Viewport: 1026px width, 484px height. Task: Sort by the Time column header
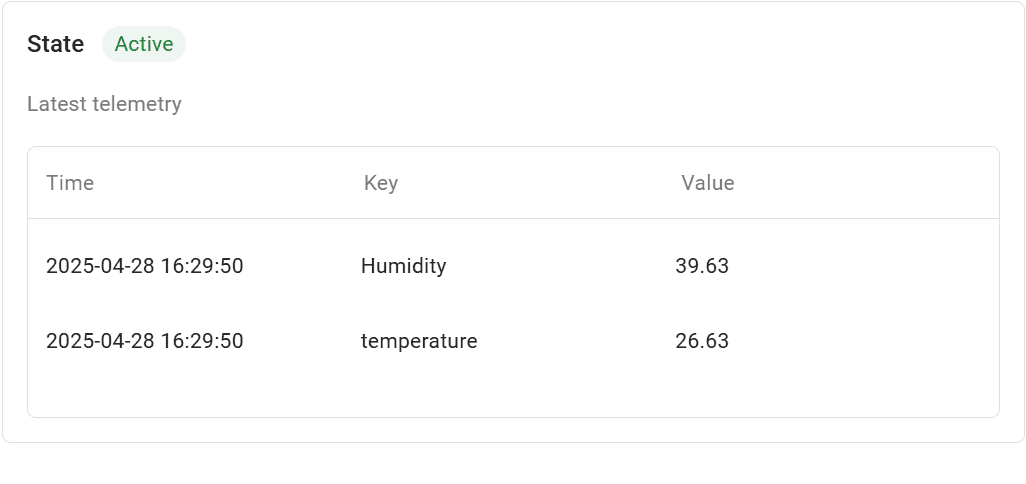click(x=70, y=183)
